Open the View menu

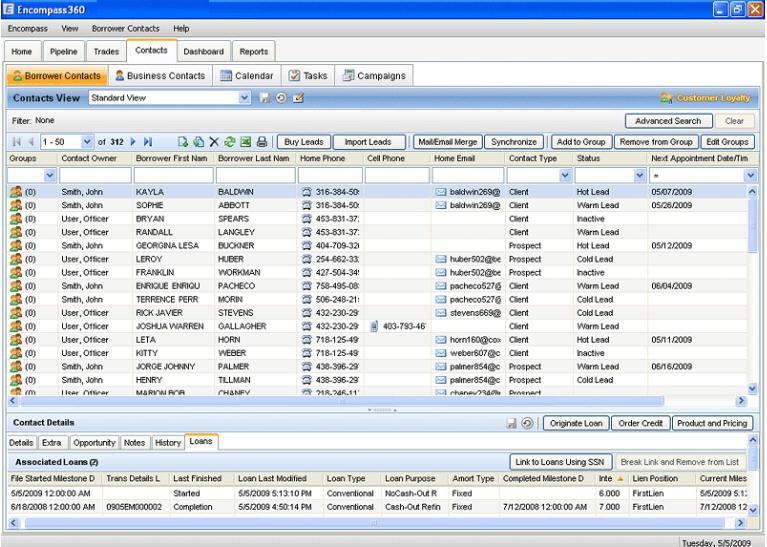coord(69,28)
